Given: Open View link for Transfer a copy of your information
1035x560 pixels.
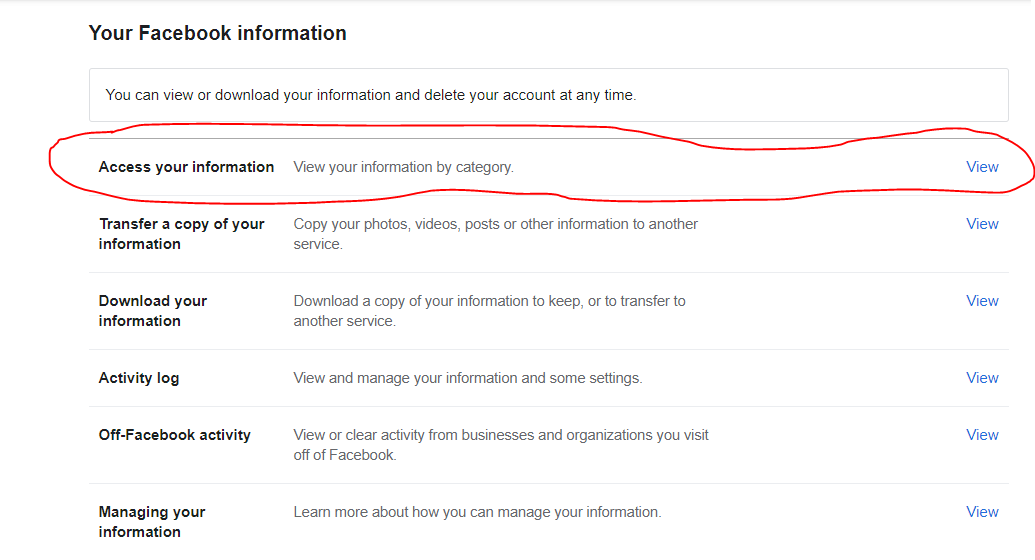Looking at the screenshot, I should [982, 224].
